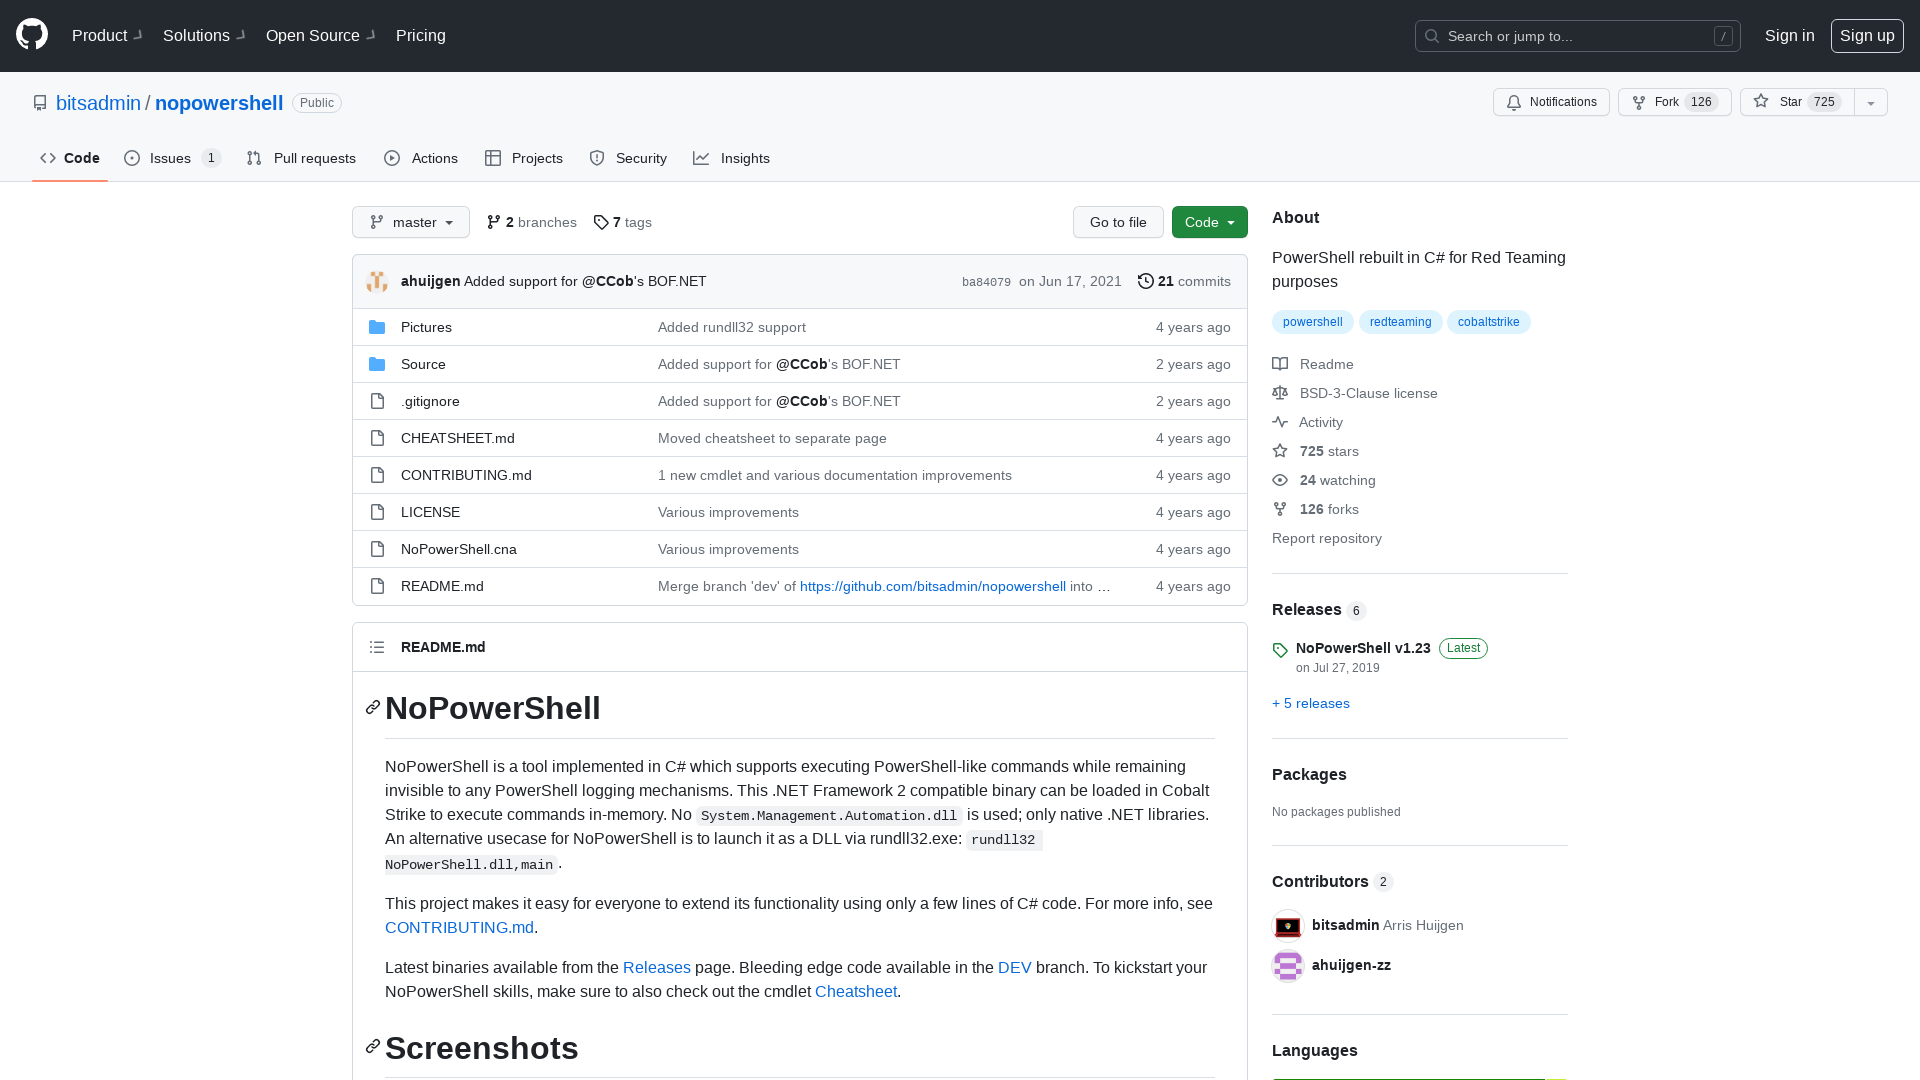Switch to the Issues tab

tap(172, 158)
